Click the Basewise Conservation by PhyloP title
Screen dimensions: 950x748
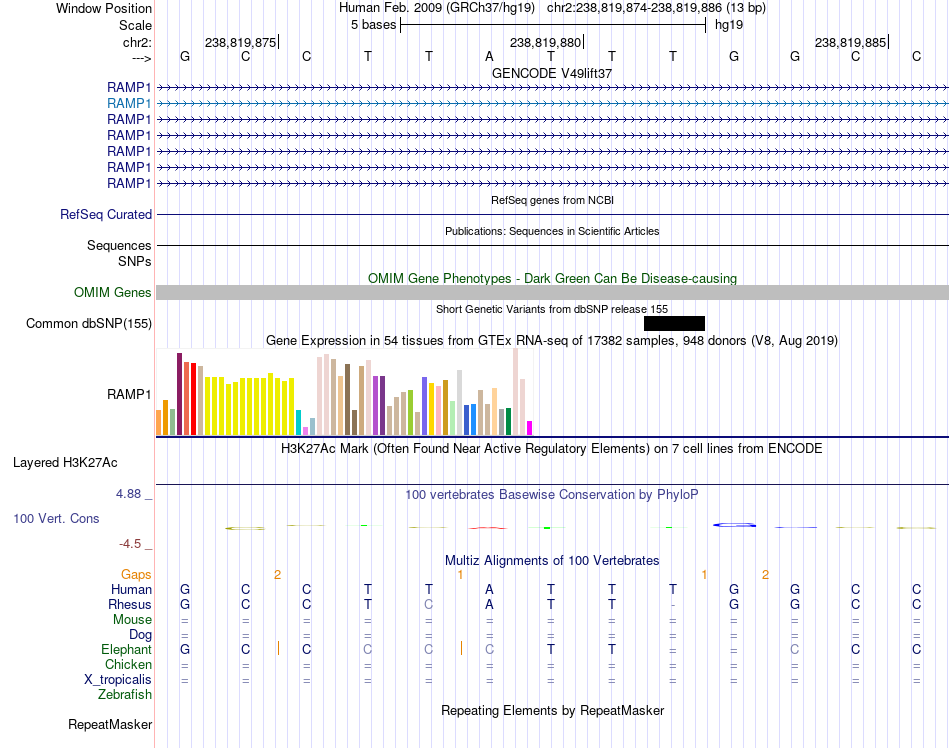pos(552,494)
